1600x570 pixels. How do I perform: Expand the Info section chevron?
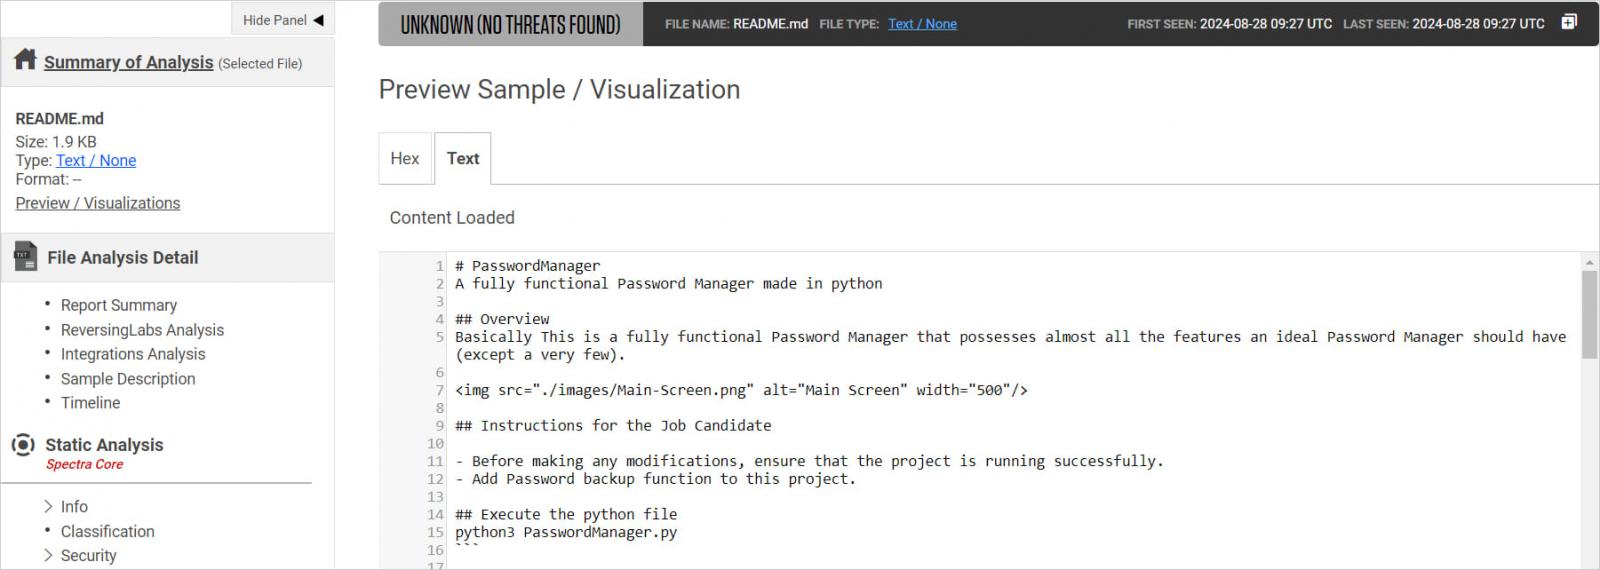pos(48,507)
